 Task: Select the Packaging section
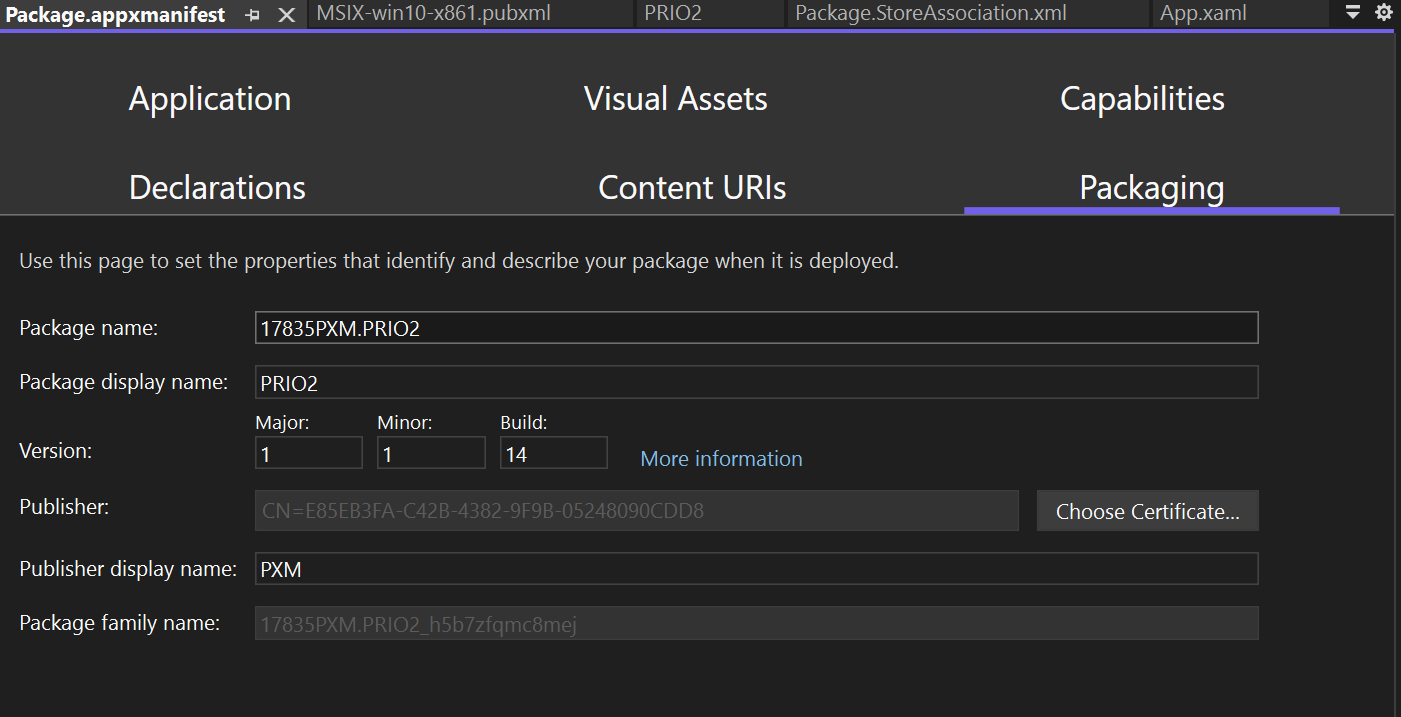(x=1151, y=188)
